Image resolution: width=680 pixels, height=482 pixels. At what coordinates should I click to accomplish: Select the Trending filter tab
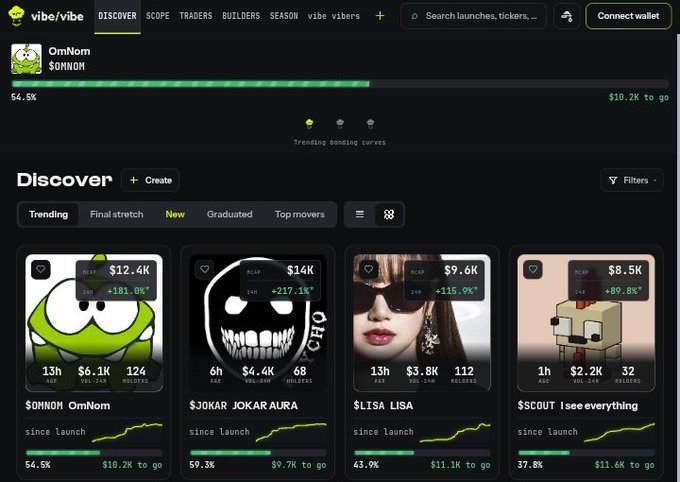coord(49,214)
